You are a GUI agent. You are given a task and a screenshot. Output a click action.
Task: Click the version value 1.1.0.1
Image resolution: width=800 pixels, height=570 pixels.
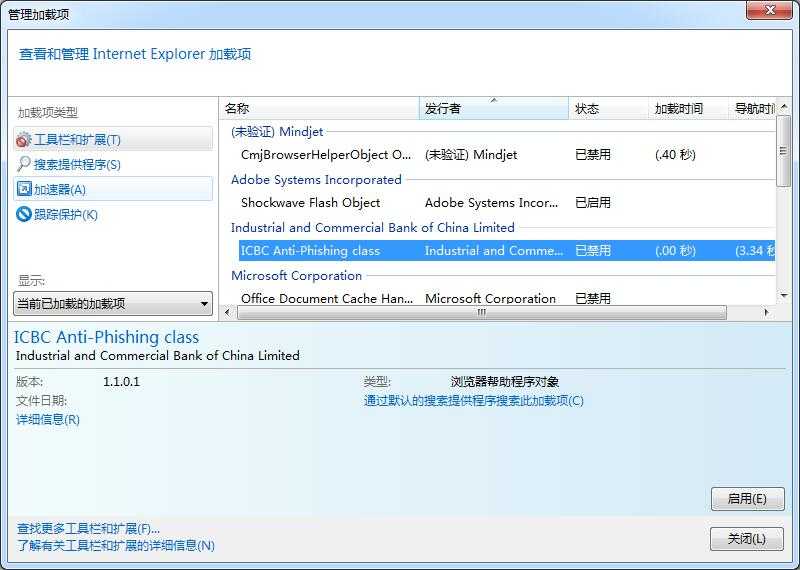click(121, 382)
